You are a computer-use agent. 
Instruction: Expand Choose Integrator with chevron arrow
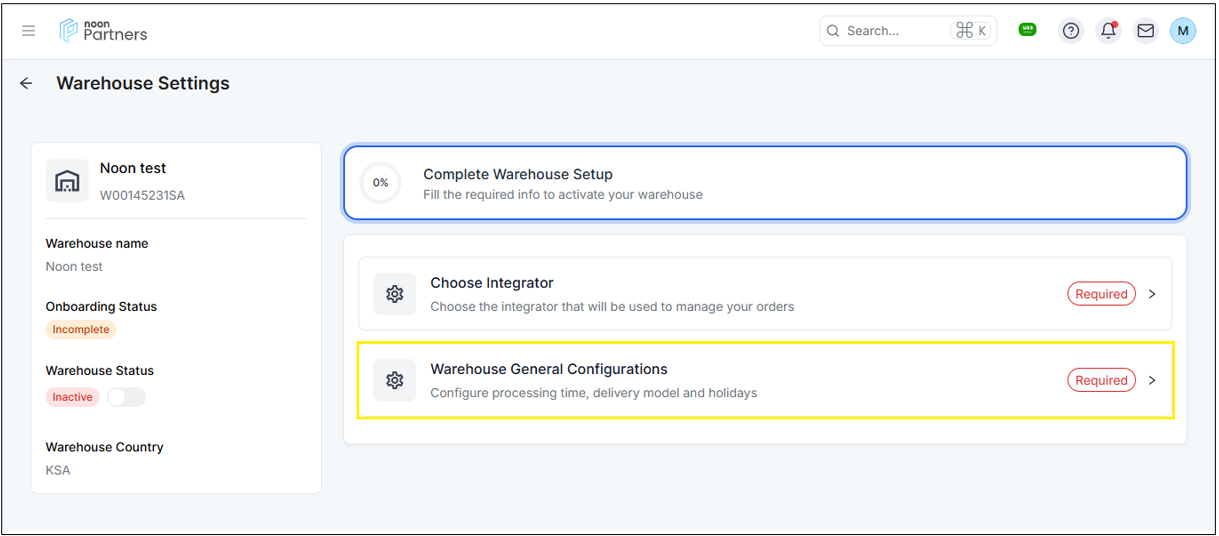tap(1152, 294)
